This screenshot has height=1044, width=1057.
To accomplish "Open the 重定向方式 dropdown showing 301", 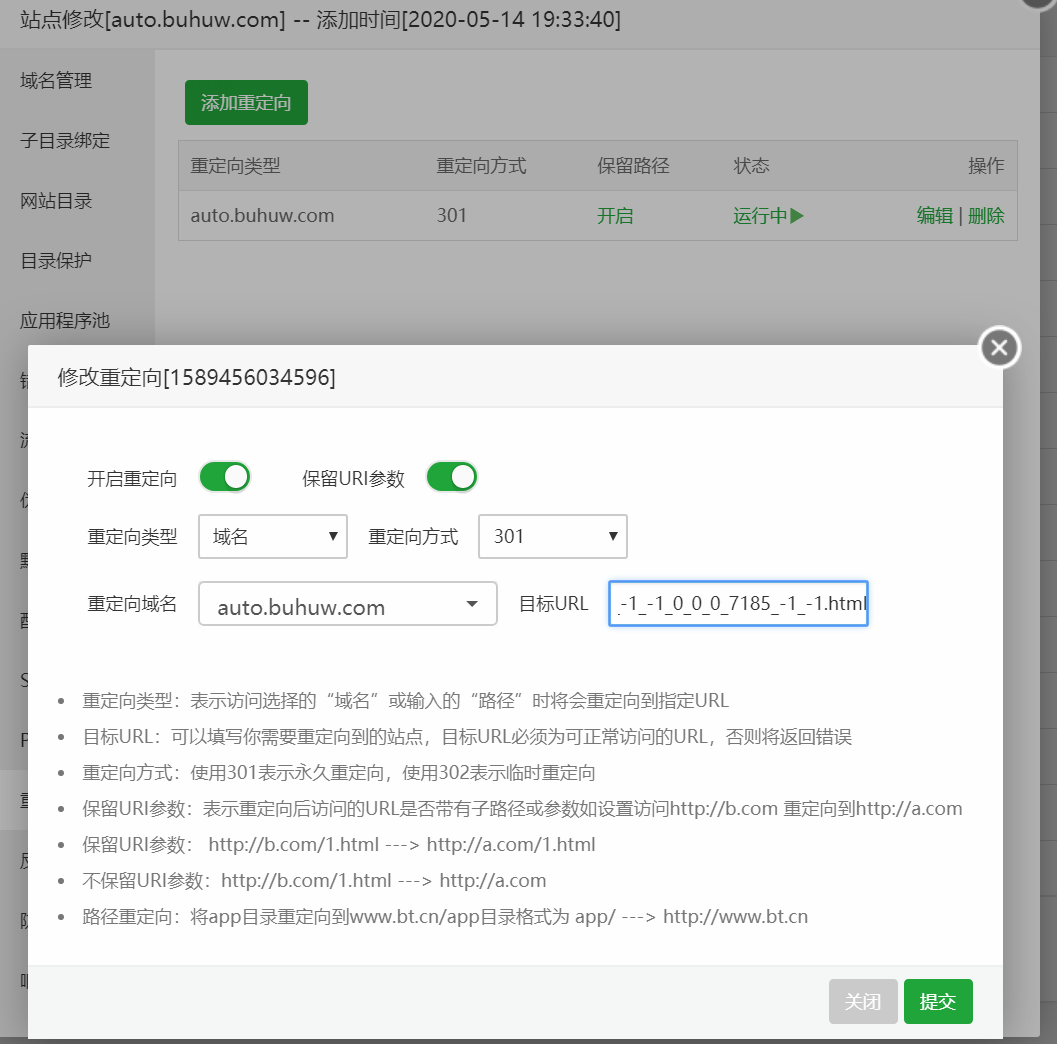I will point(553,536).
